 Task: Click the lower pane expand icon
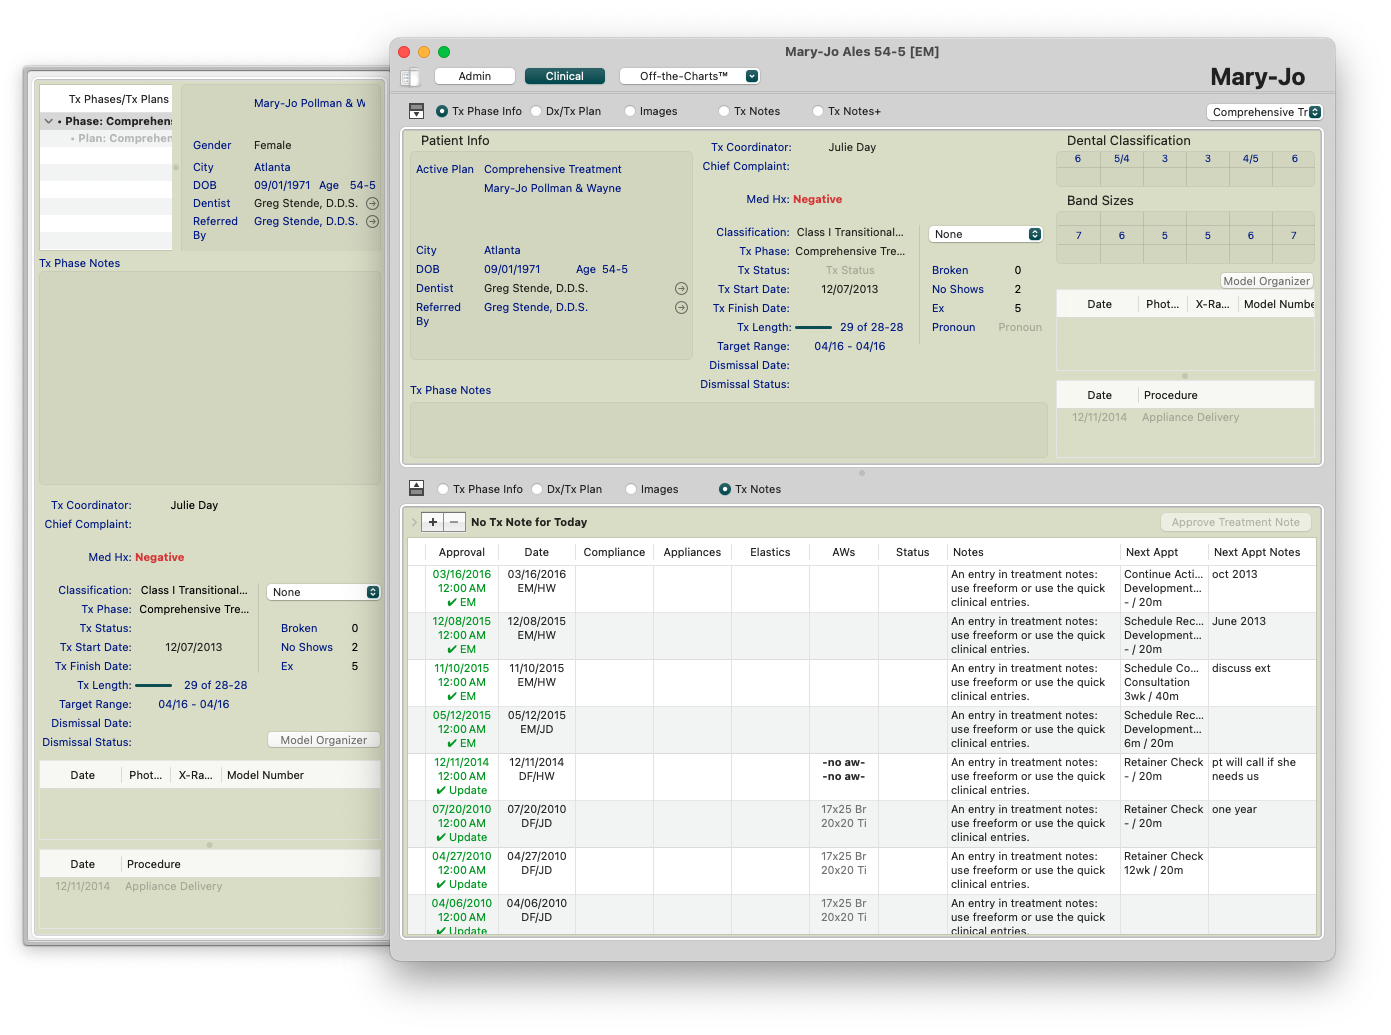point(417,488)
